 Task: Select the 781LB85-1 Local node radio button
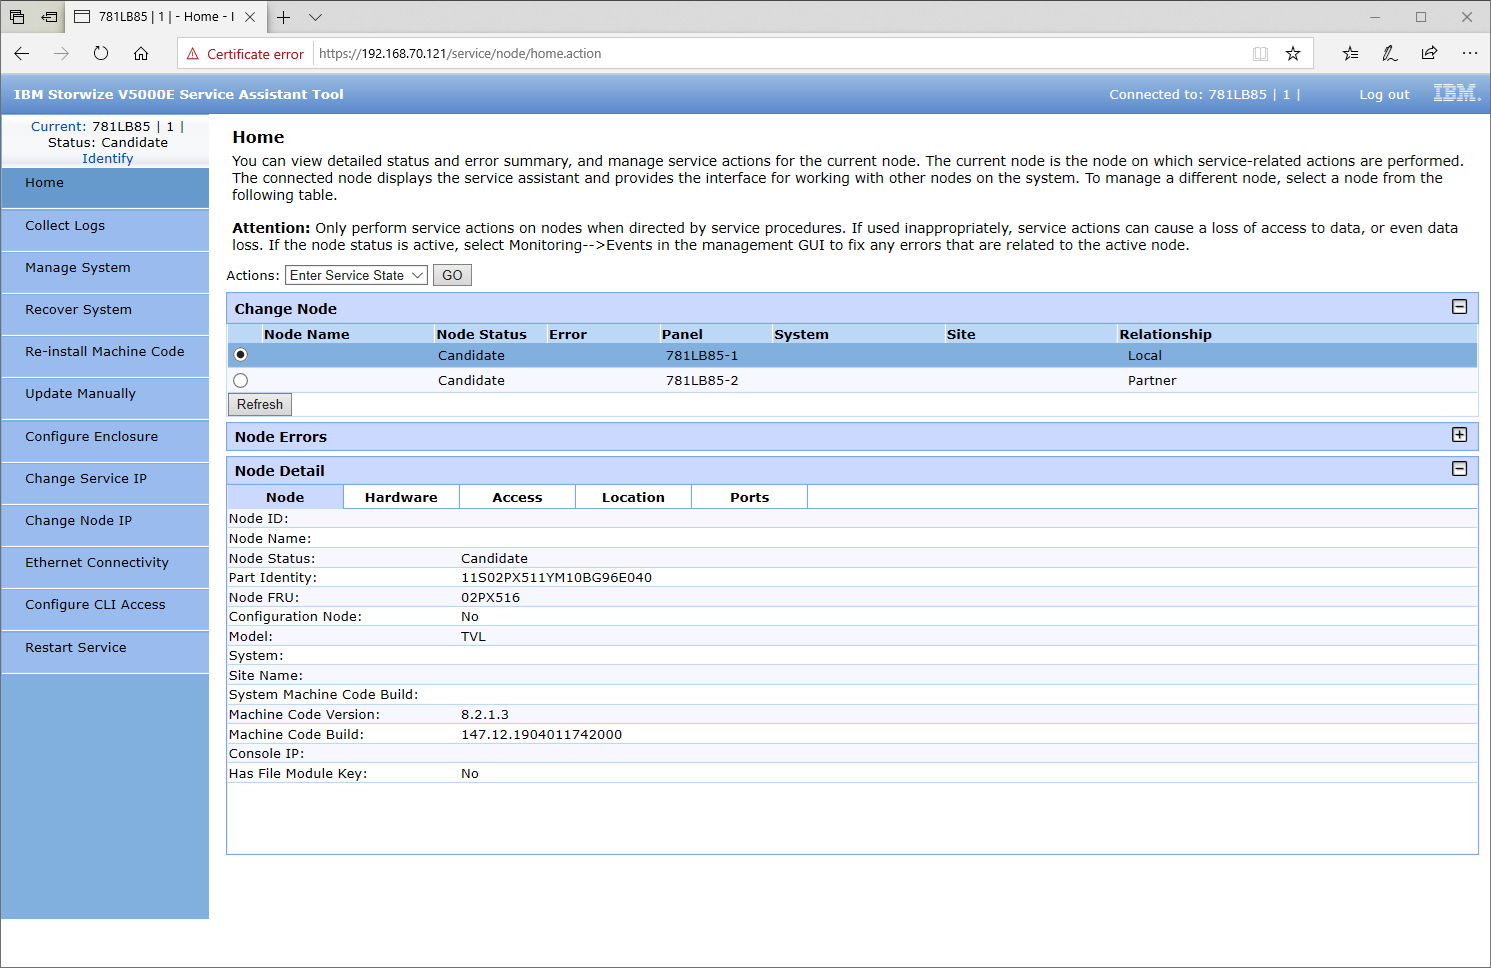coord(240,355)
